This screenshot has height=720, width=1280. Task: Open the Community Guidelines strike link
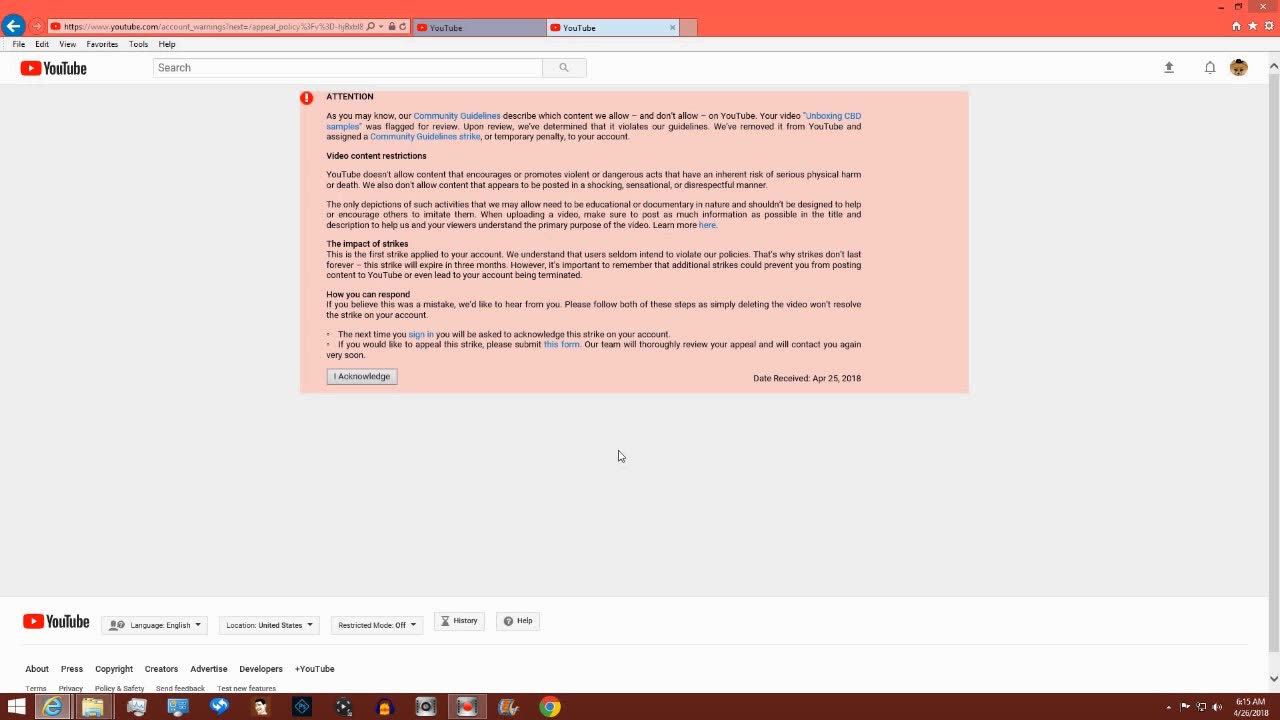(425, 137)
